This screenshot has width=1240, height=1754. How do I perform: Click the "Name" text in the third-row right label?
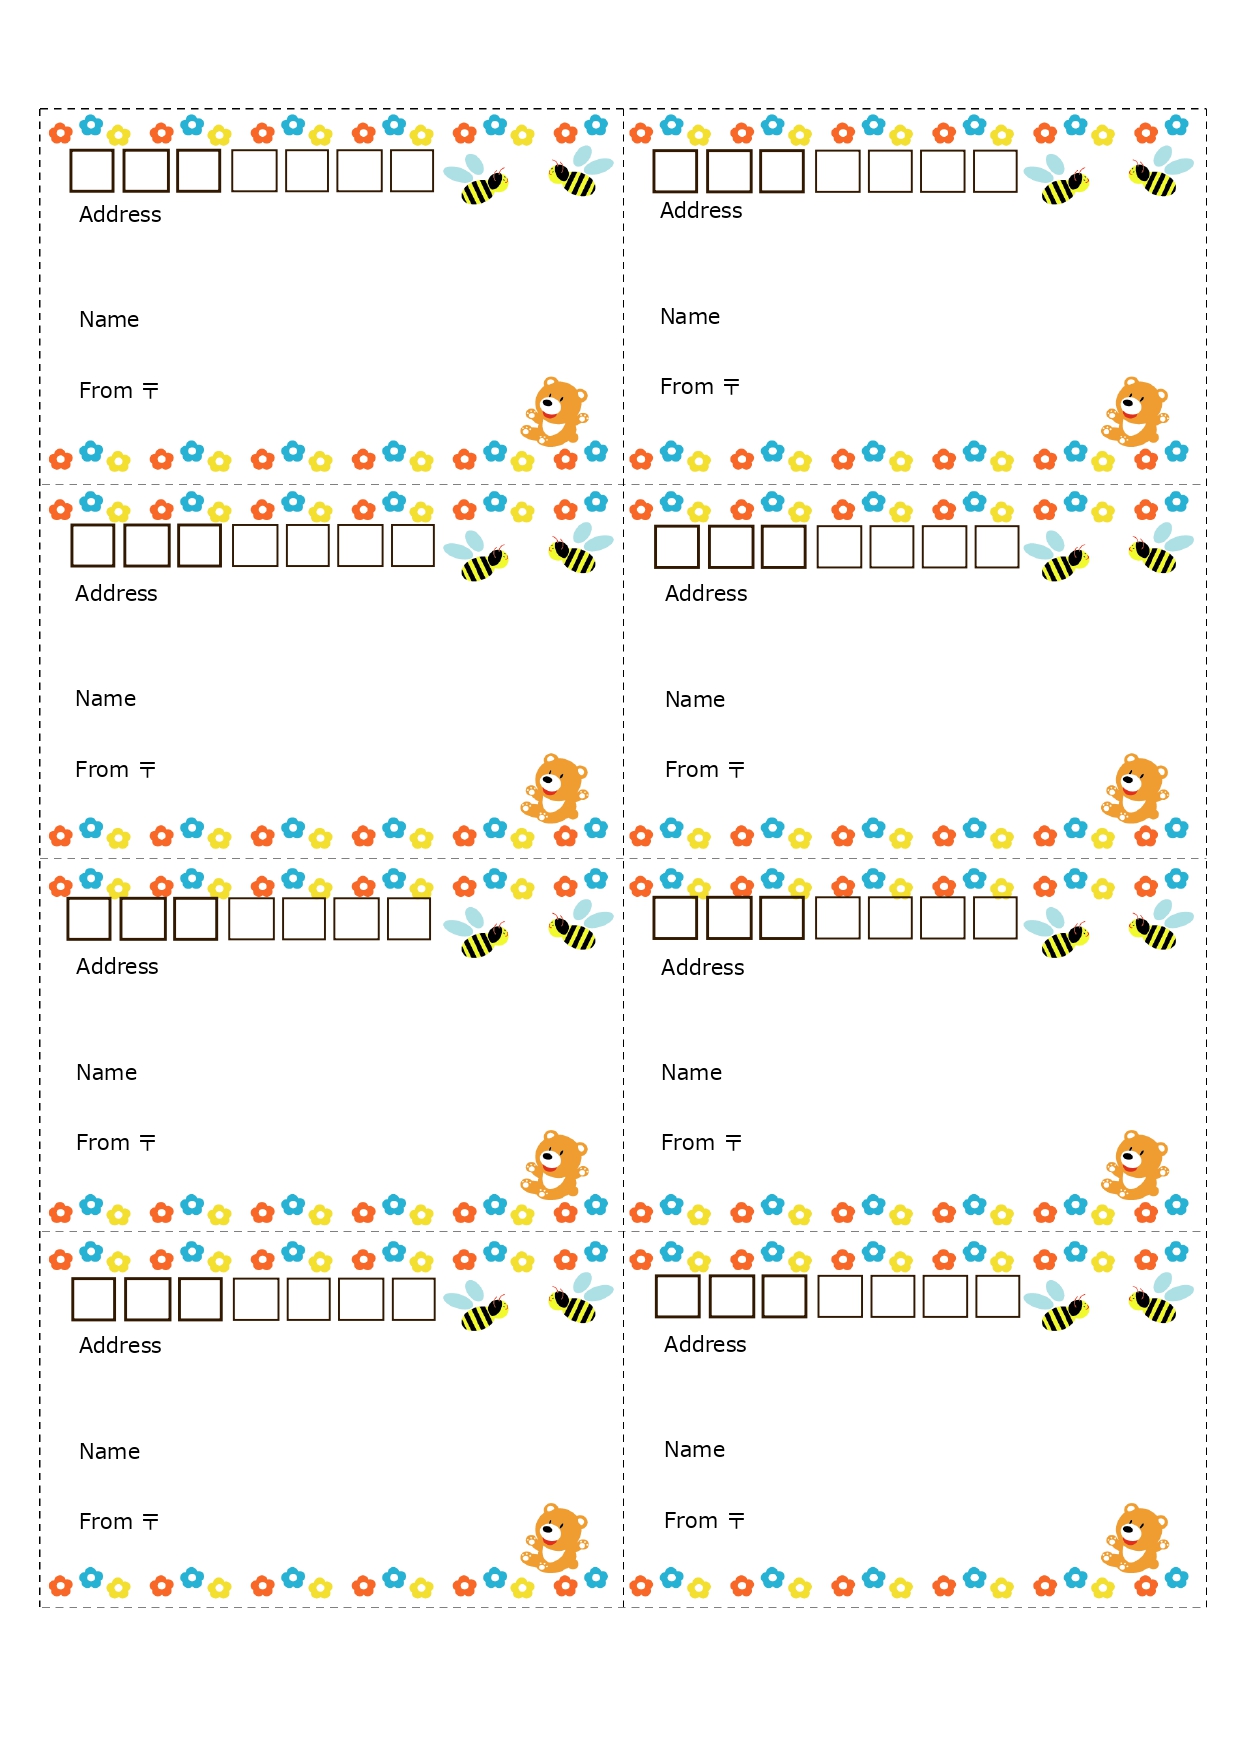tap(691, 1073)
